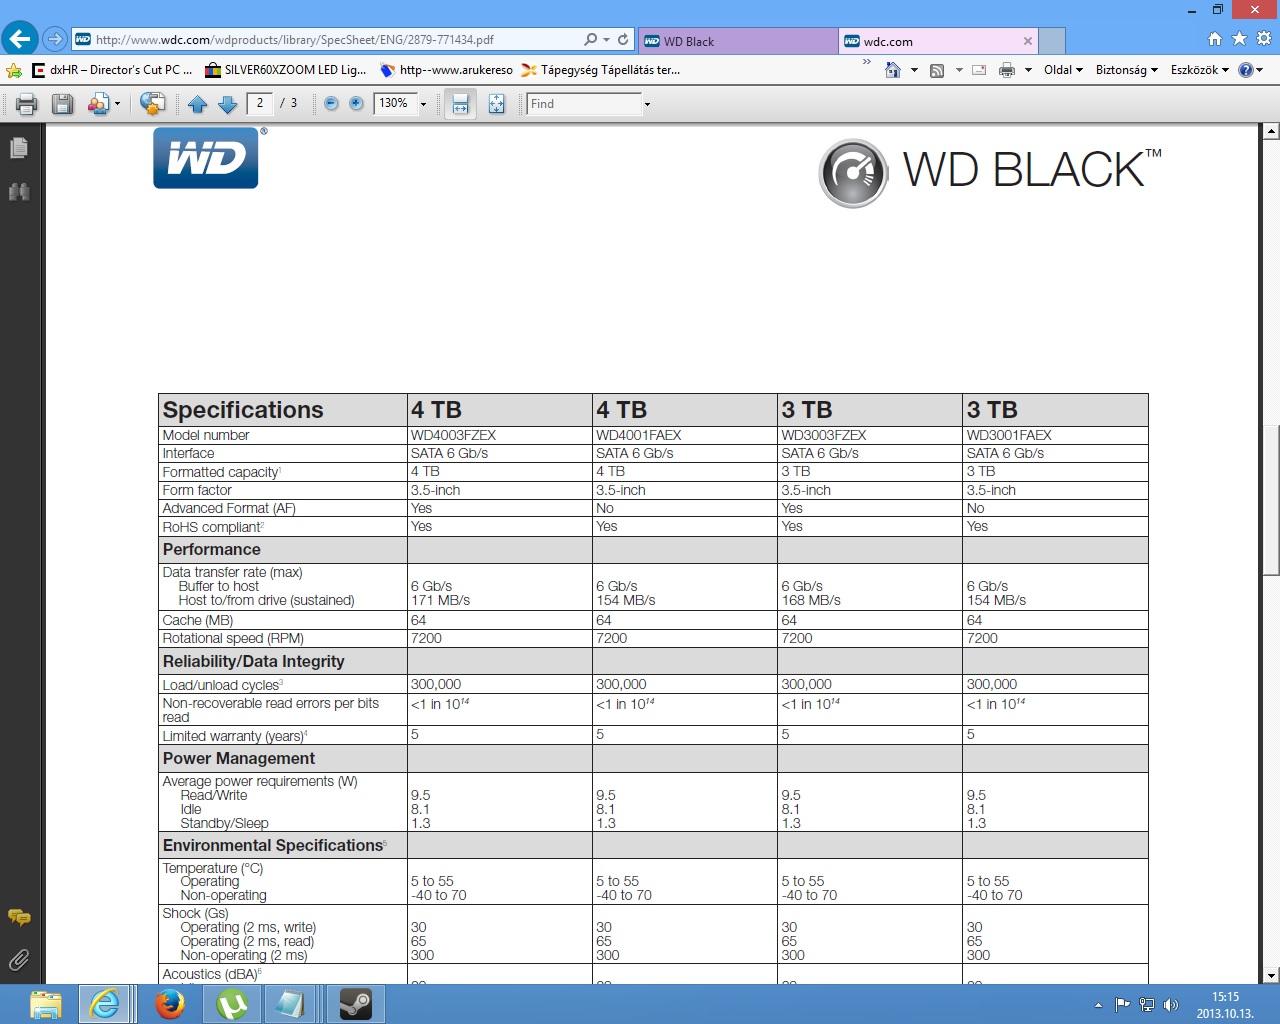Image resolution: width=1280 pixels, height=1024 pixels.
Task: Open the Help question mark menu
Action: coord(1250,70)
